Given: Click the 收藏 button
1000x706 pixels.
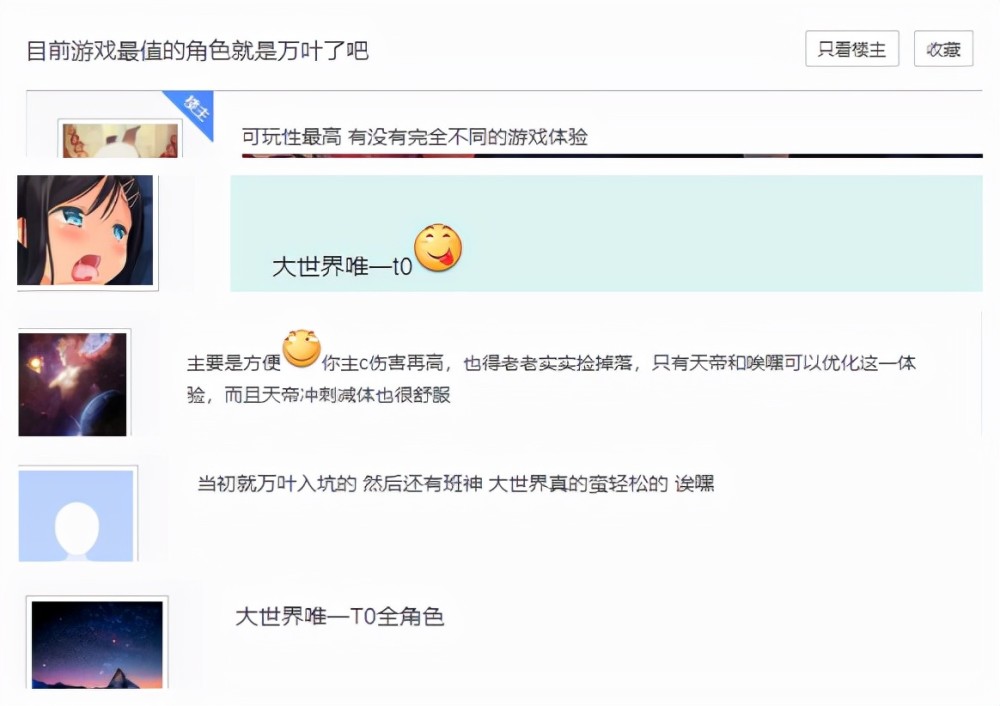Looking at the screenshot, I should (x=943, y=48).
